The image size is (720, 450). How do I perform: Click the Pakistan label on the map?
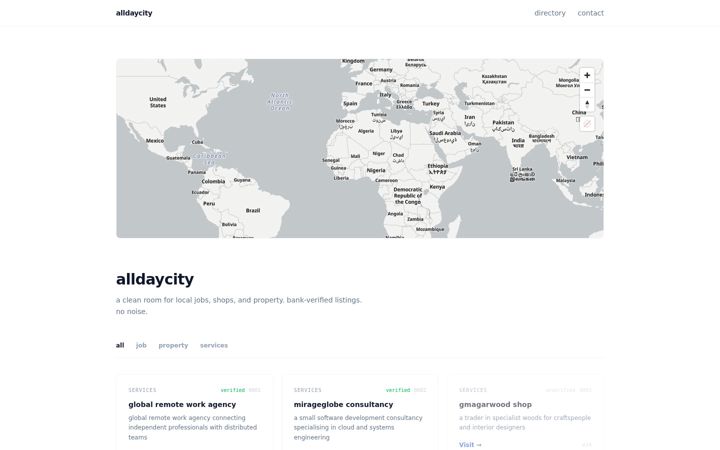[503, 125]
